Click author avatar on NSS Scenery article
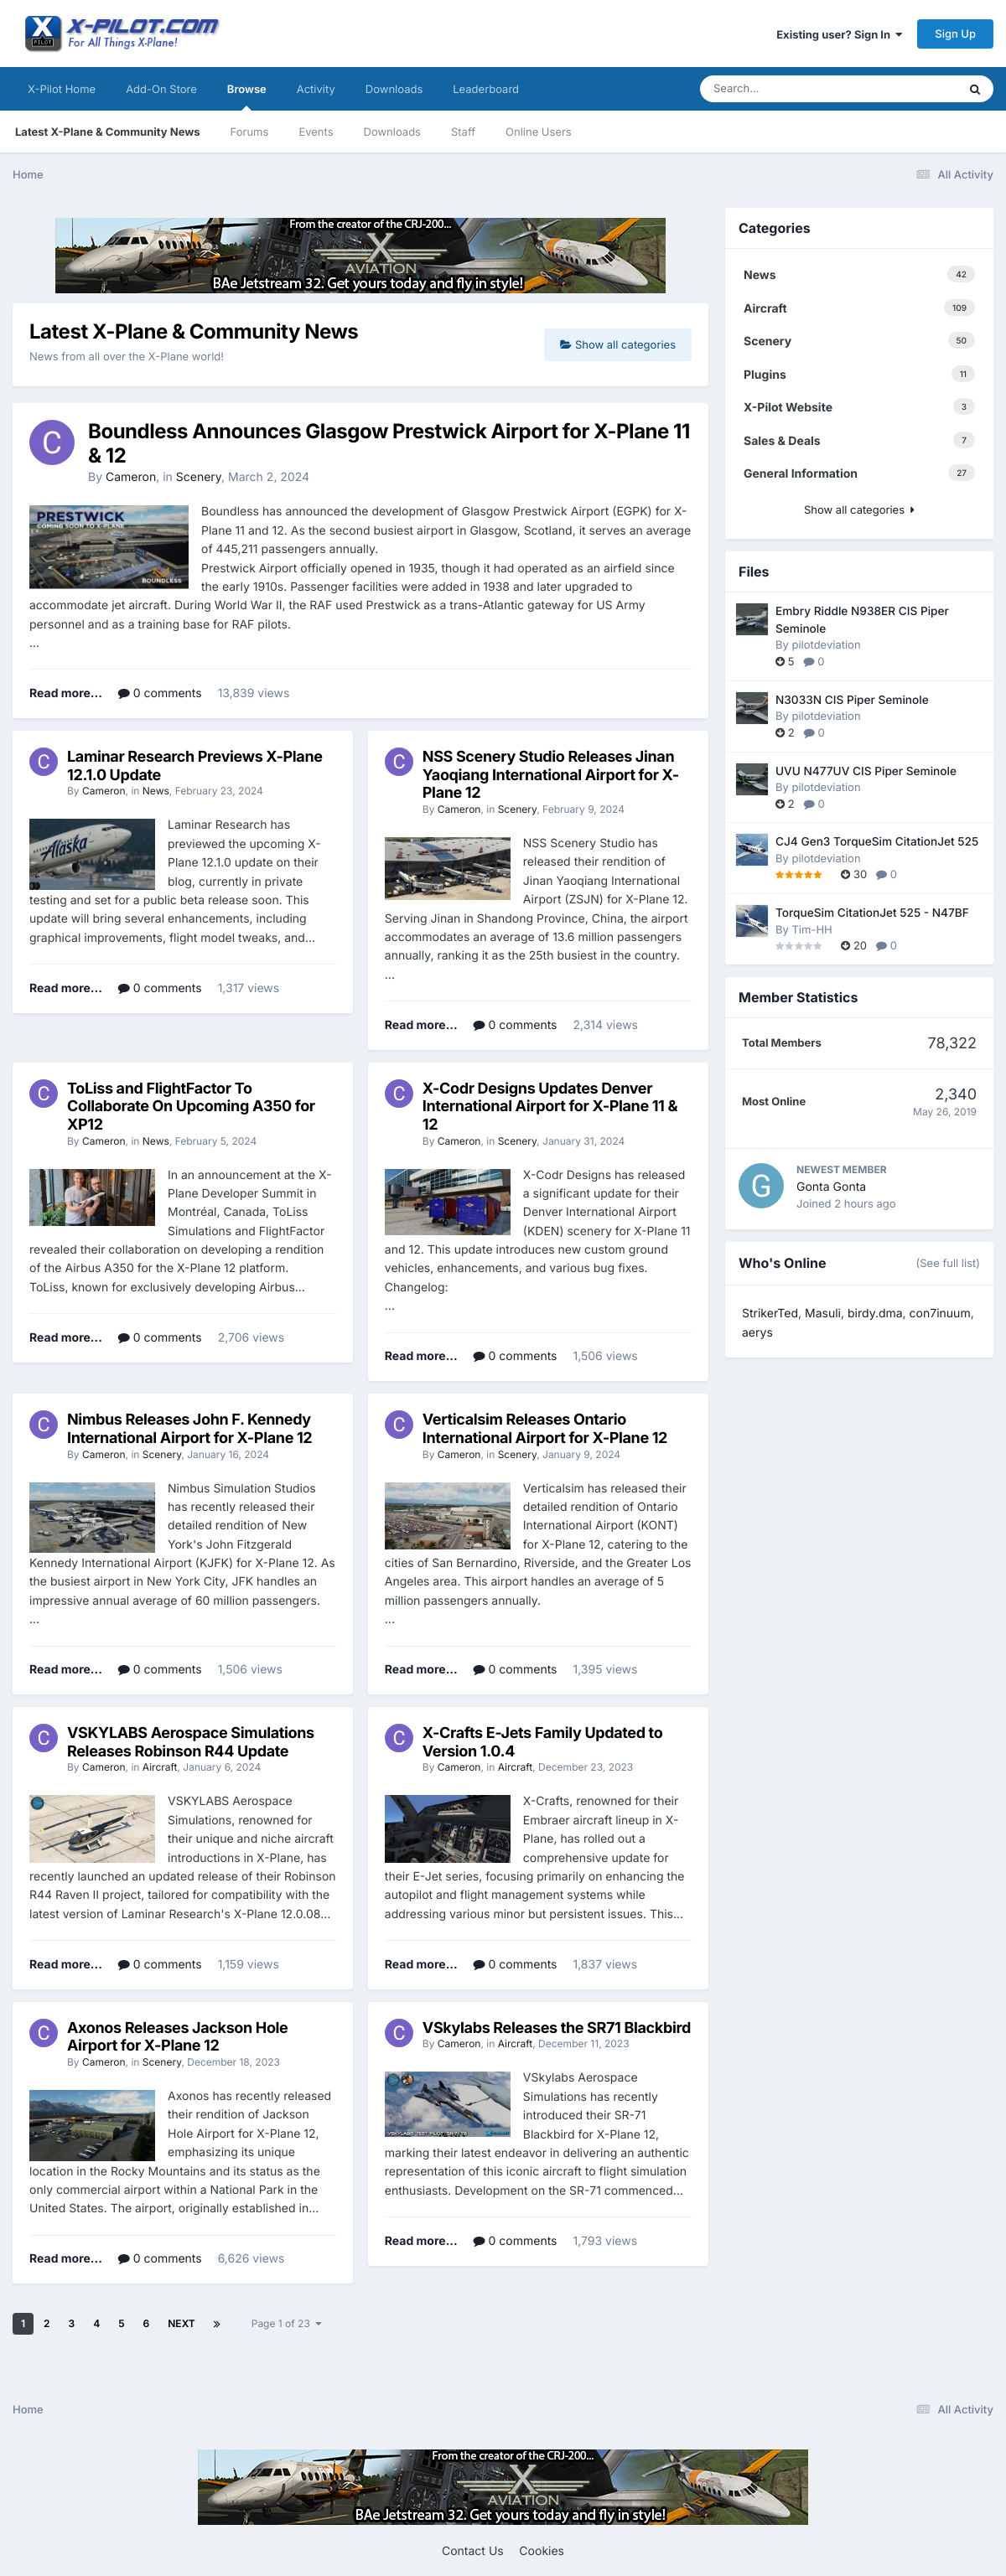Image resolution: width=1006 pixels, height=2576 pixels. [x=398, y=762]
